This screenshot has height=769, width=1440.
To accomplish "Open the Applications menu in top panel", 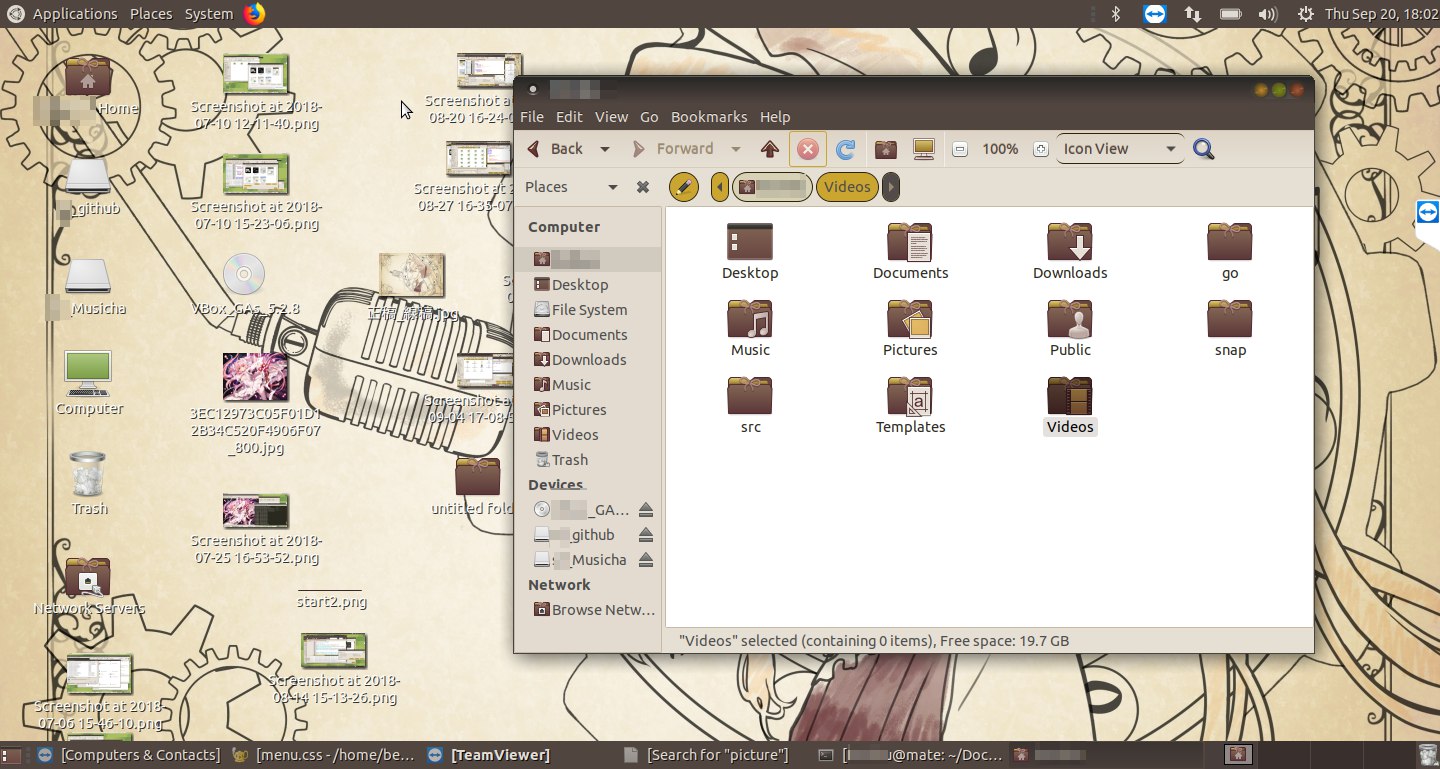I will point(74,14).
